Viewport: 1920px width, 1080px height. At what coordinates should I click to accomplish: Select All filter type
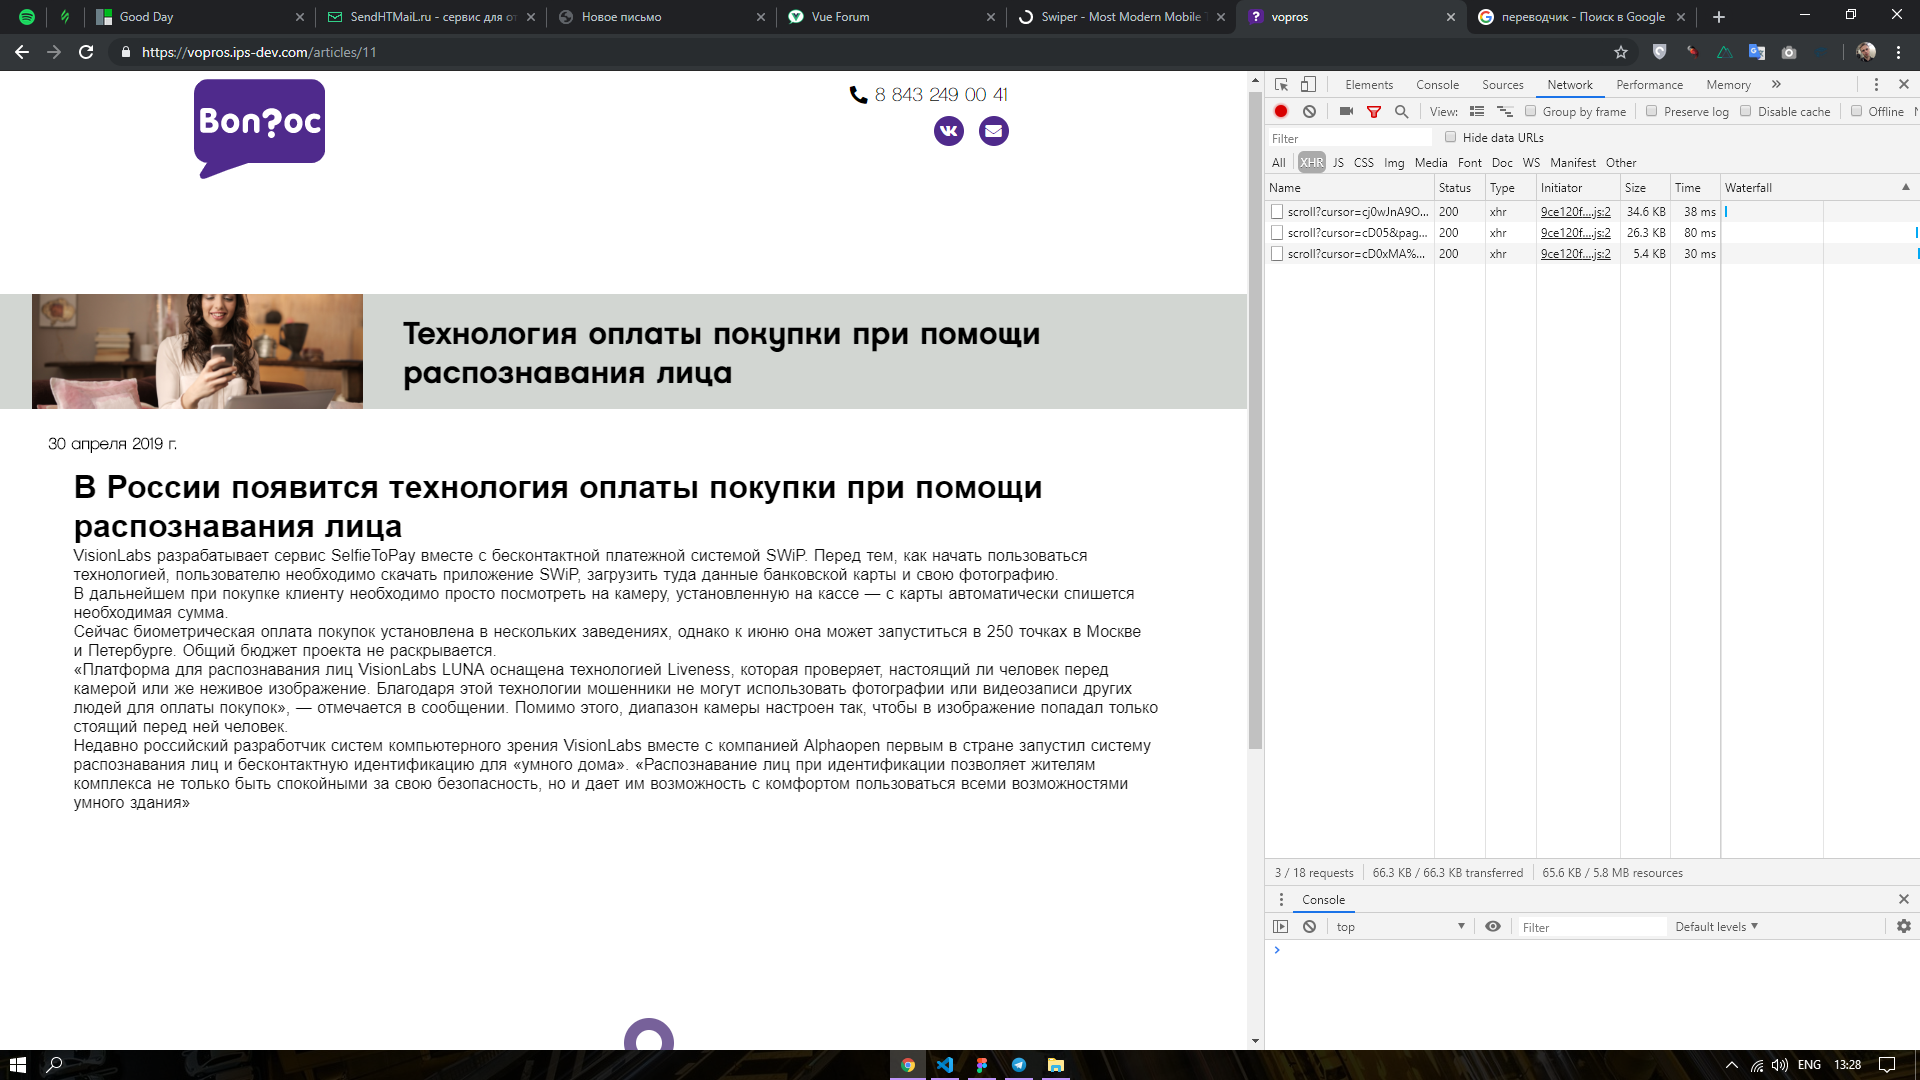[1279, 163]
